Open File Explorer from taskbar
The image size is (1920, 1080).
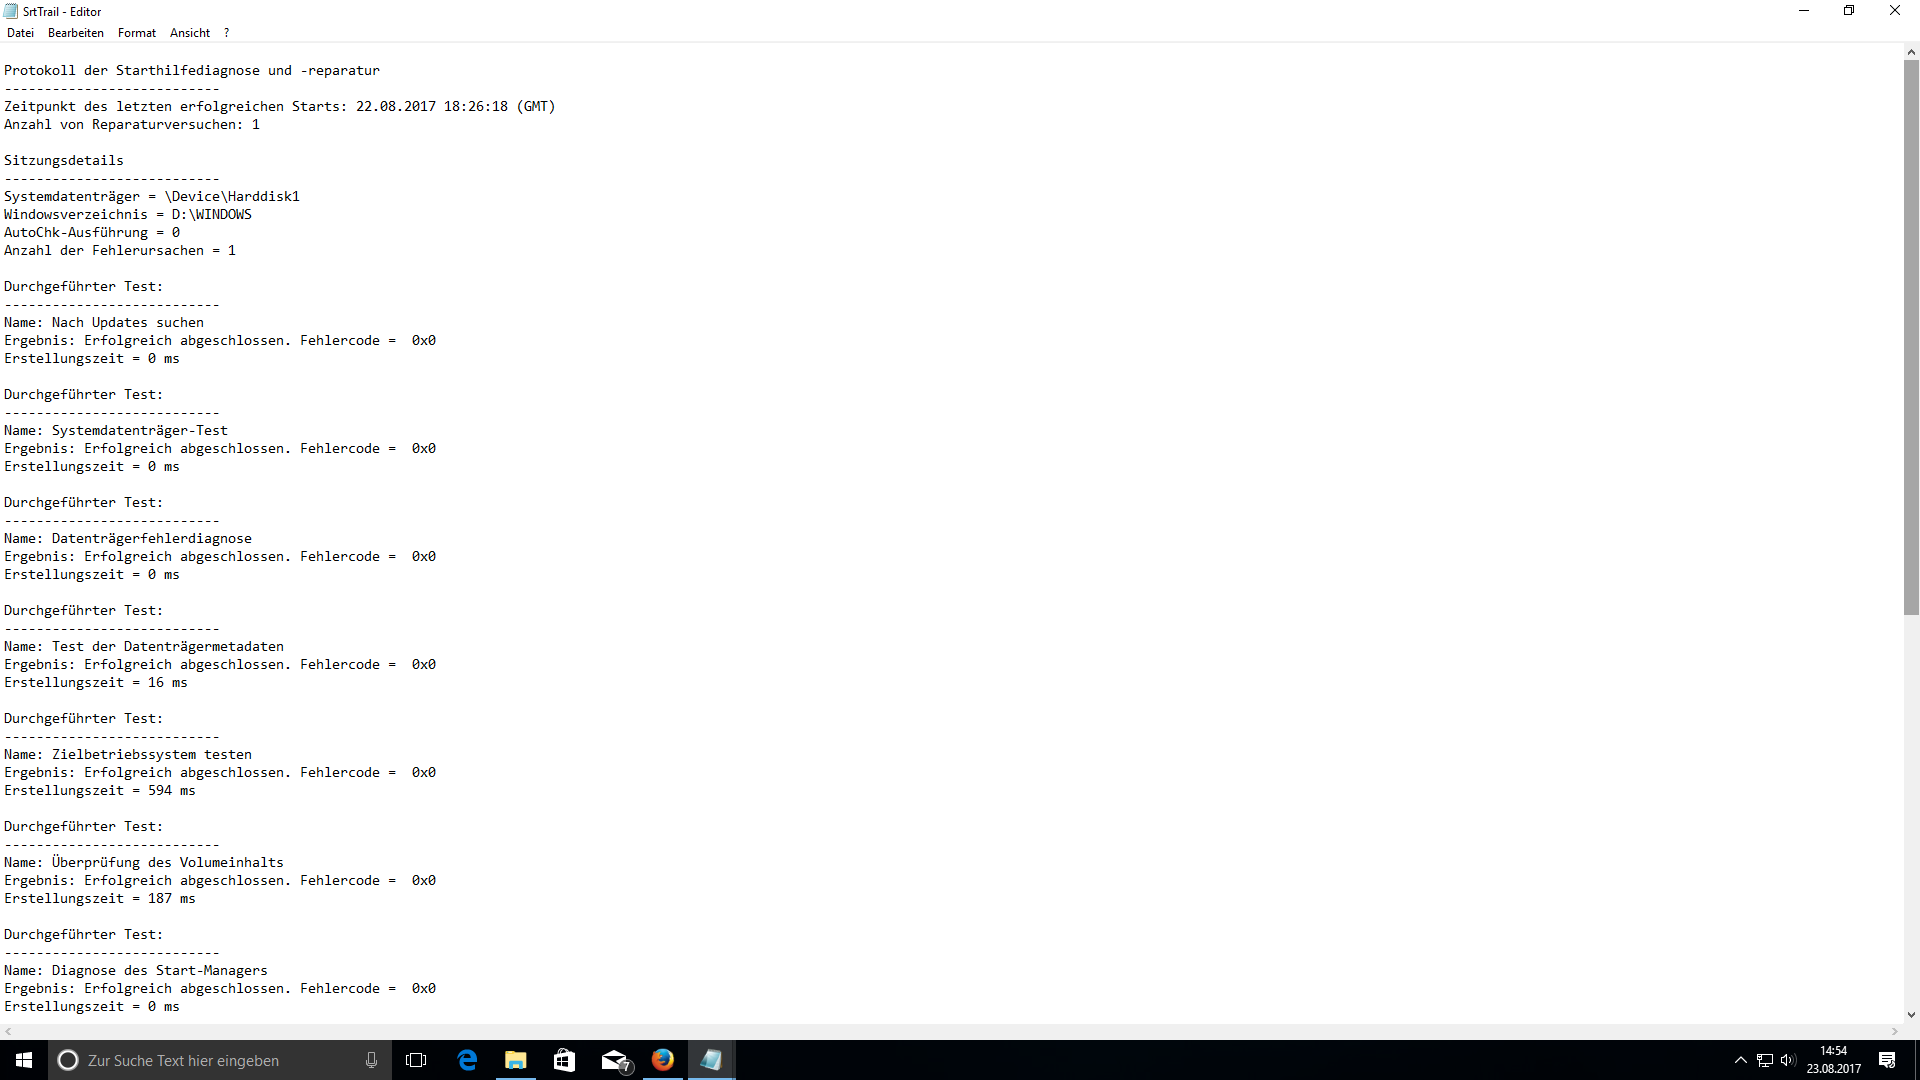tap(516, 1060)
